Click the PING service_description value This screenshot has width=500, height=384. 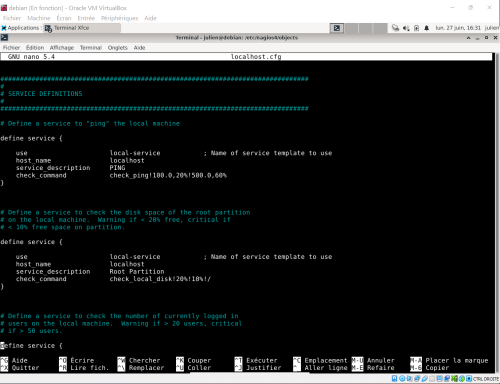117,168
